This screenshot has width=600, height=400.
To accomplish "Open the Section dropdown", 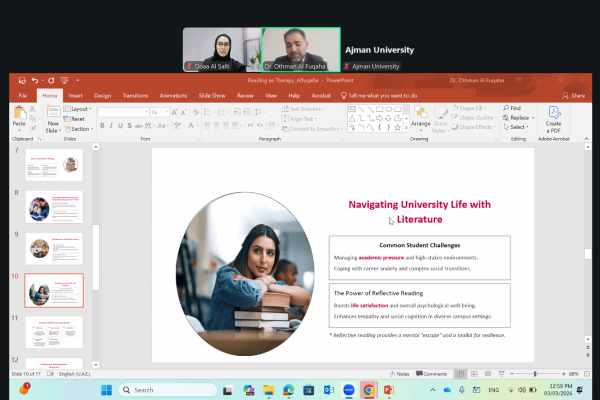I will (x=82, y=128).
